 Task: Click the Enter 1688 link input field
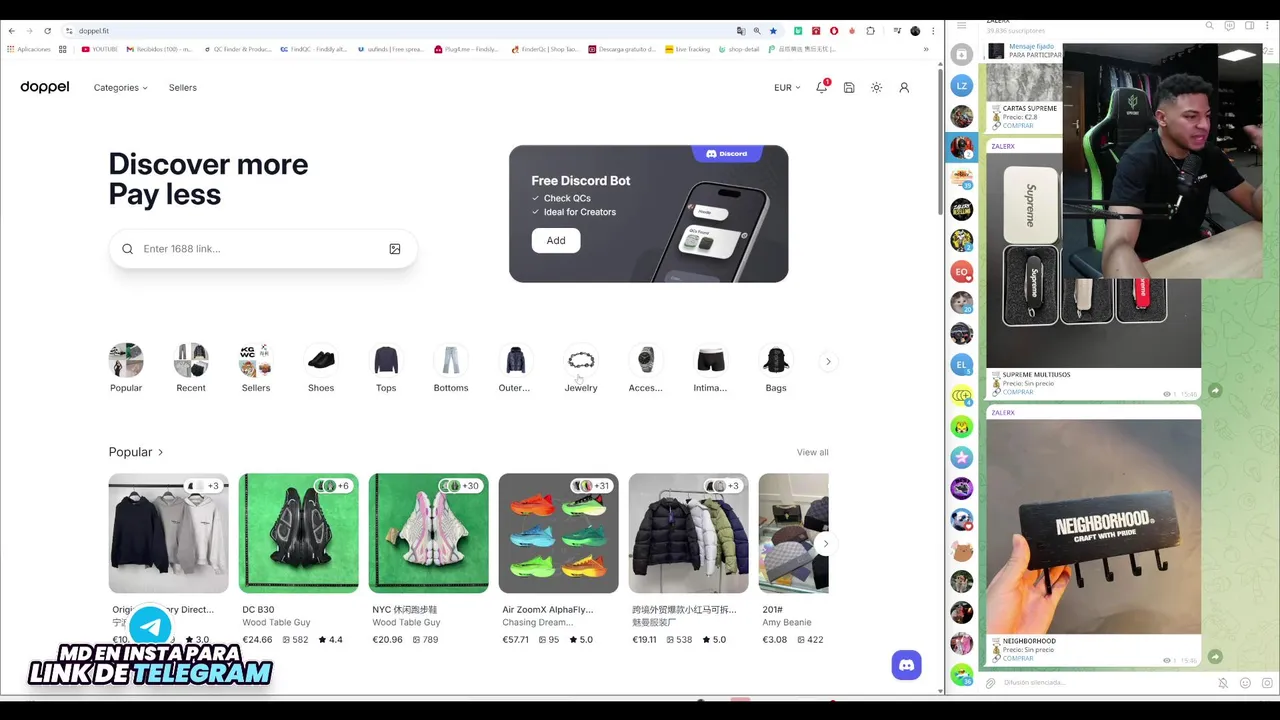[x=263, y=249]
